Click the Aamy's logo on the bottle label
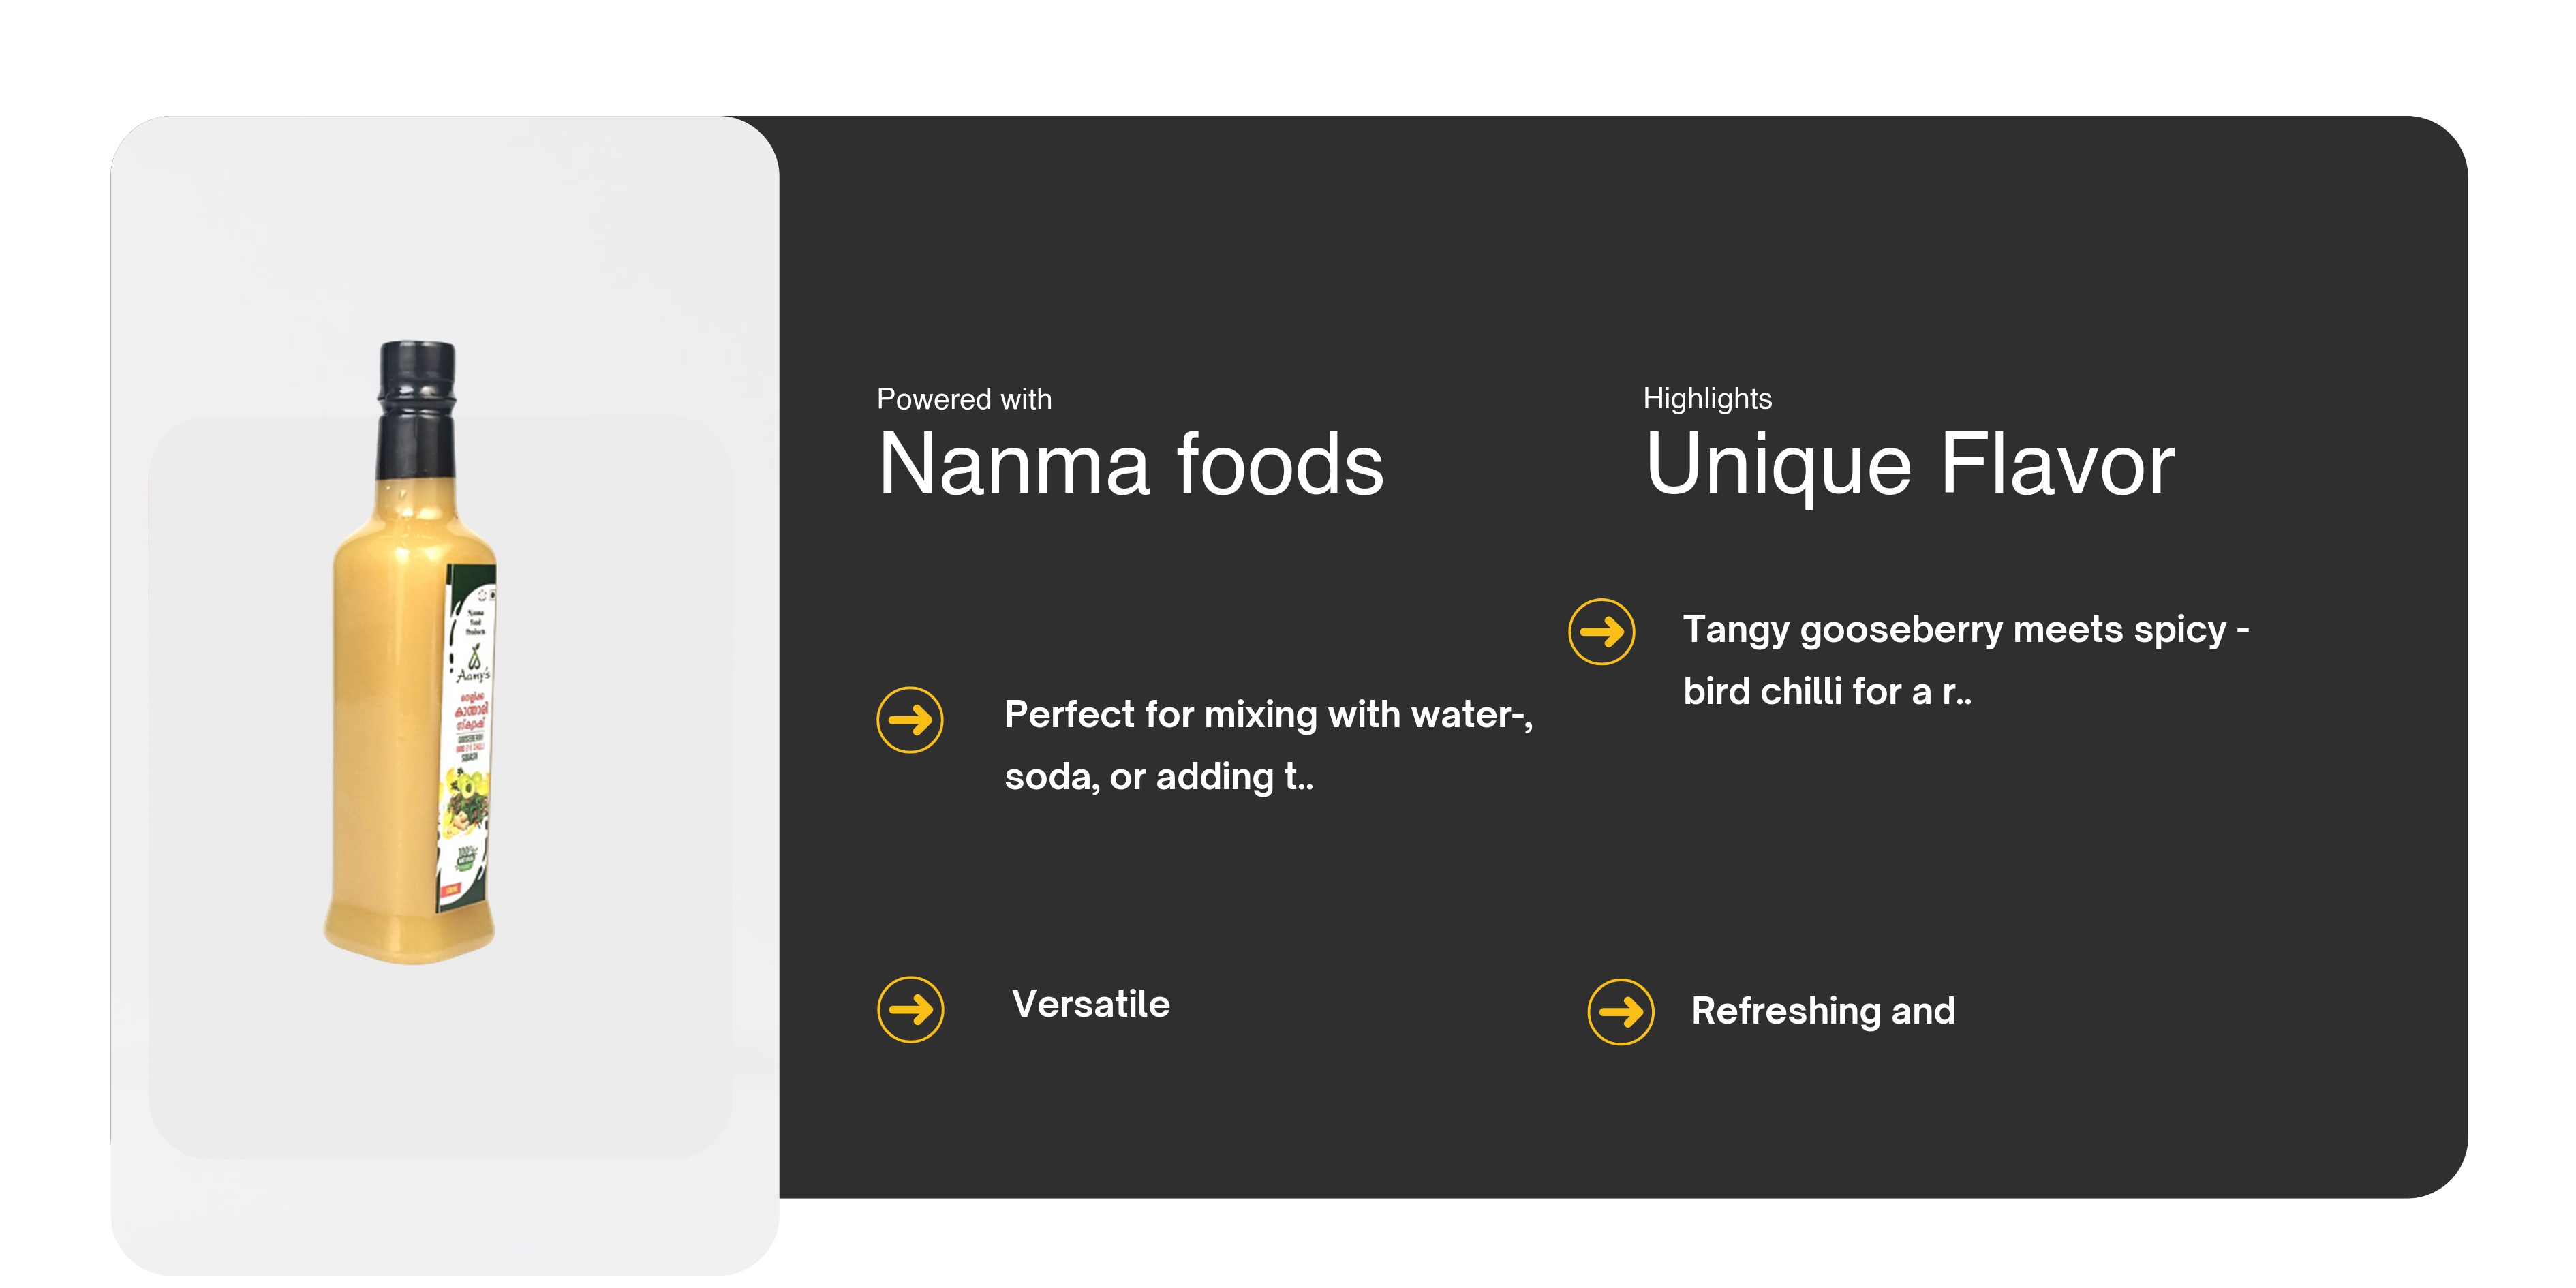2576x1288 pixels. pos(473,665)
